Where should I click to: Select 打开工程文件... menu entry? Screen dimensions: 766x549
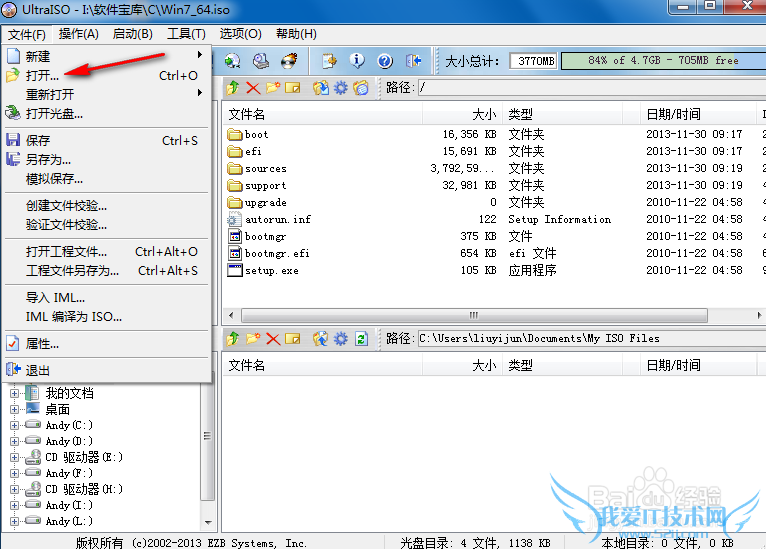pyautogui.click(x=106, y=252)
